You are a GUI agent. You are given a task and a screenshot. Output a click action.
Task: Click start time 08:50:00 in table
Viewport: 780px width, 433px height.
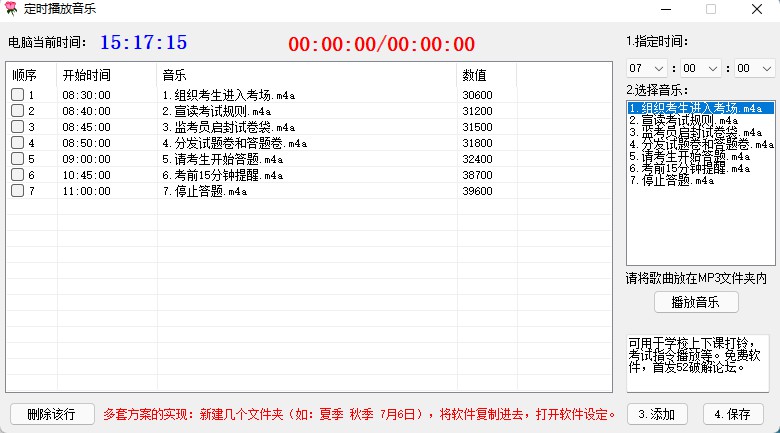(x=87, y=143)
